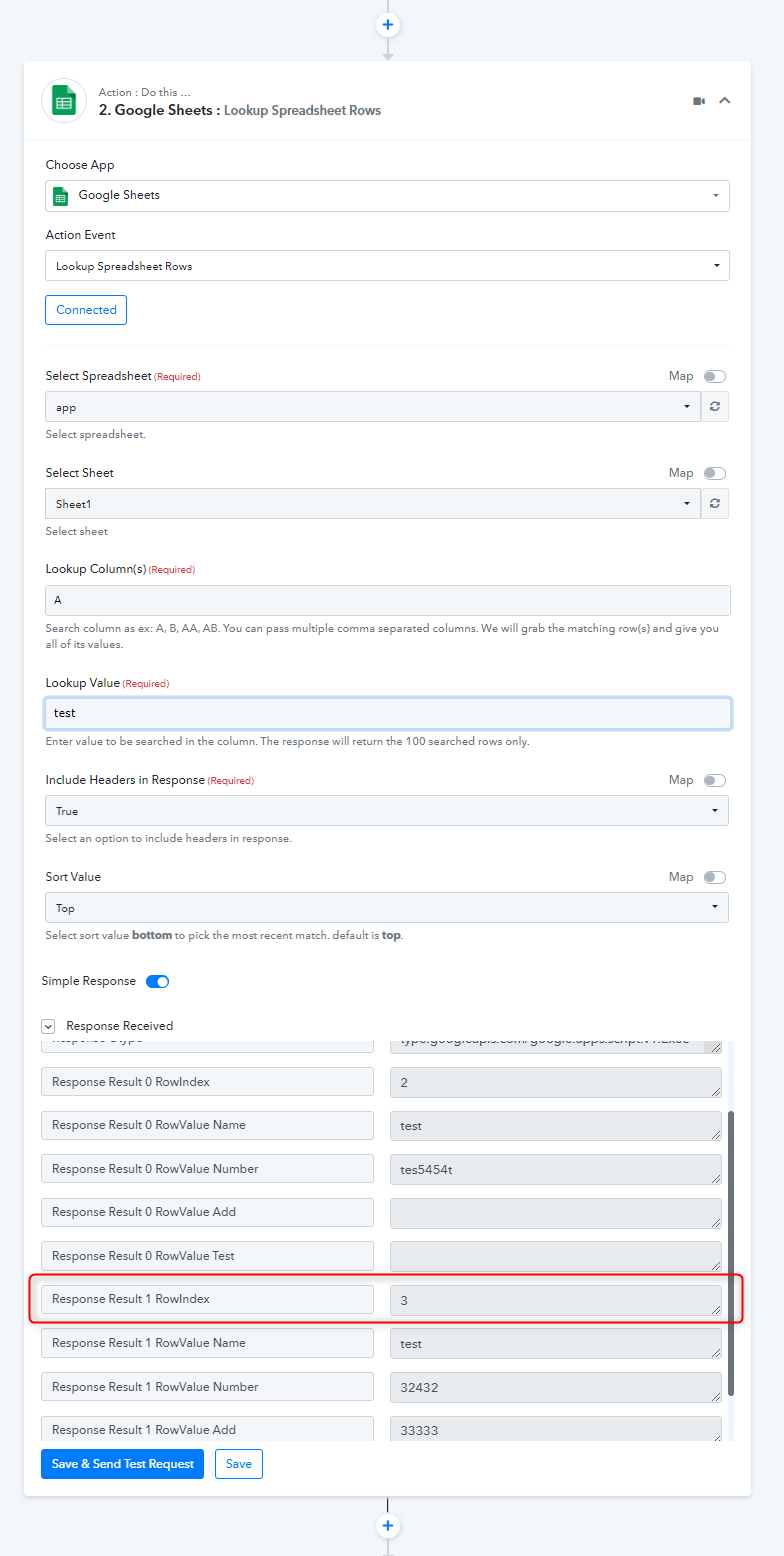
Task: Click the Google Sheets logo in the step header
Action: [x=64, y=101]
